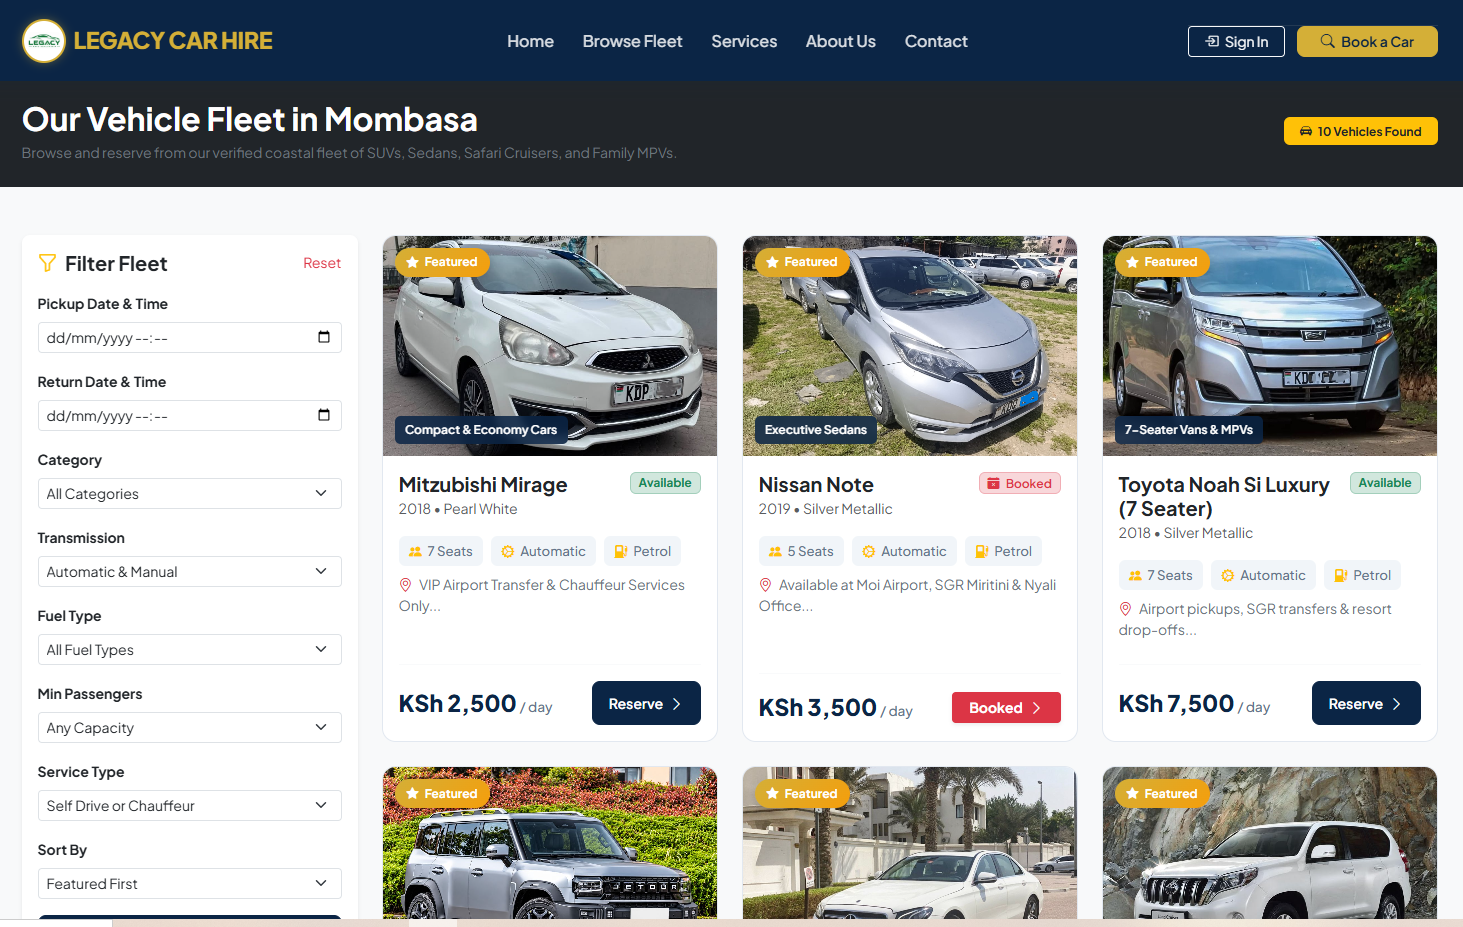Click the Available badge on Mitzubishi Mirage

coord(665,483)
